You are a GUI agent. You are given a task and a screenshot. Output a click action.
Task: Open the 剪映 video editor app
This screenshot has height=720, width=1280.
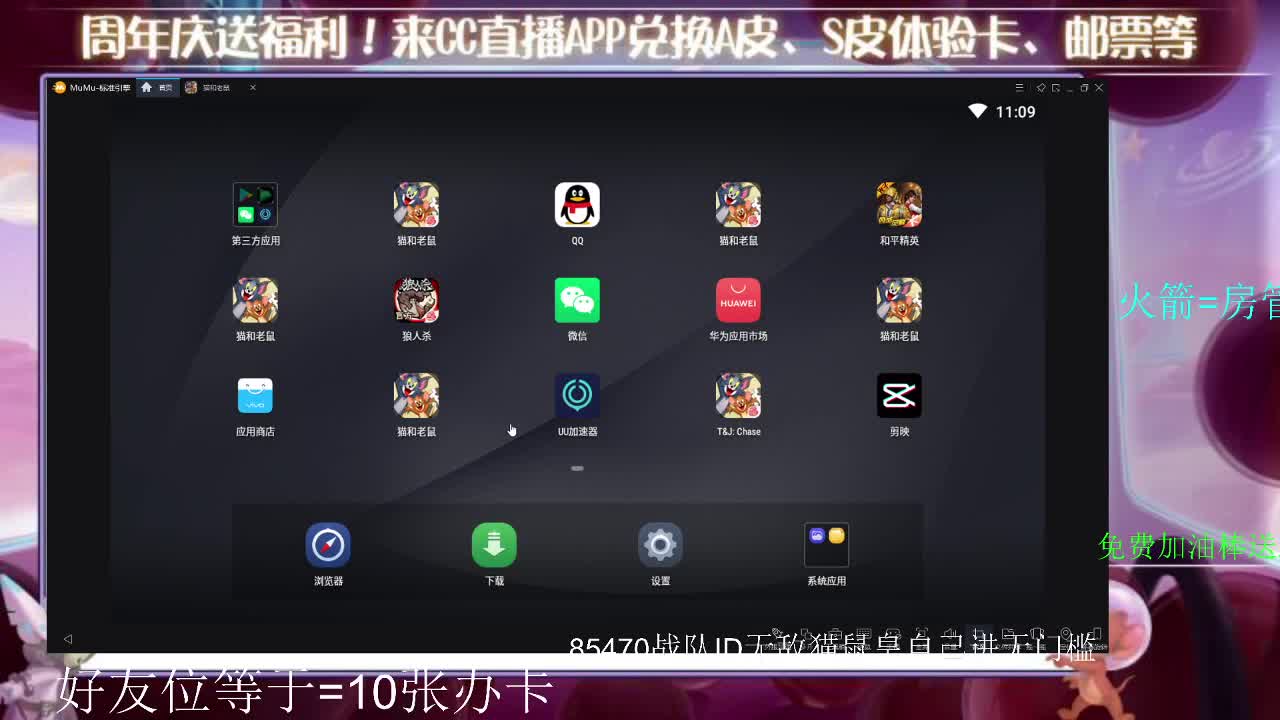[899, 396]
